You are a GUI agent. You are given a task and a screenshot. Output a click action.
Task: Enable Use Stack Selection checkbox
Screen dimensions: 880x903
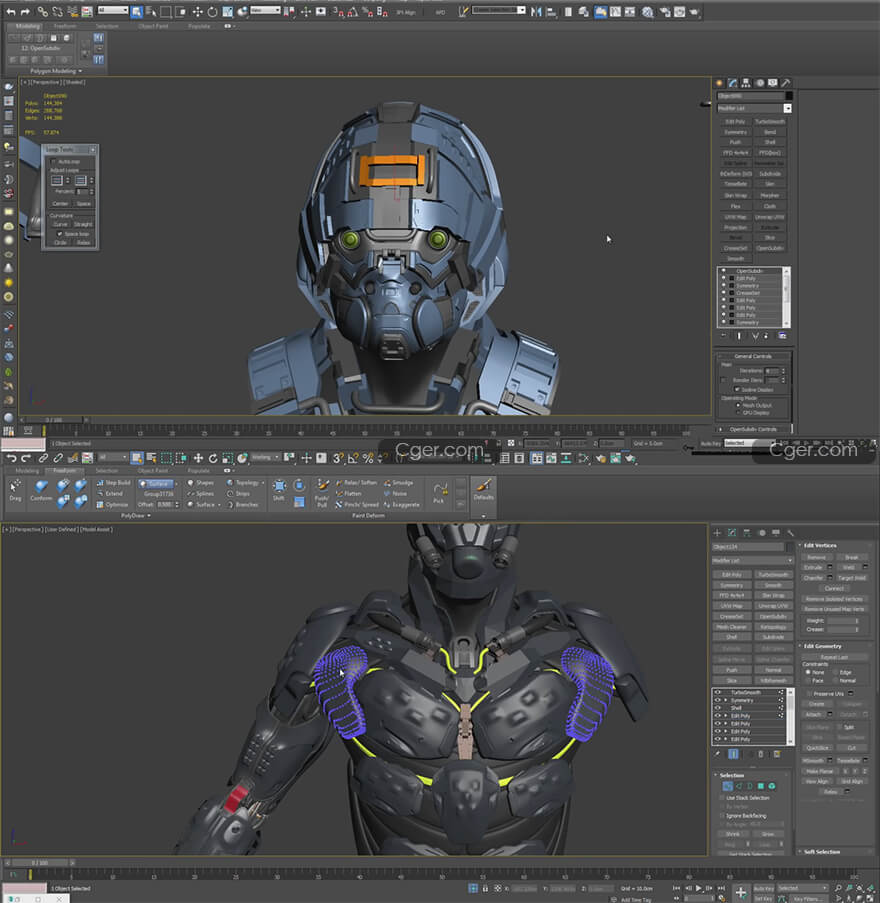click(722, 798)
